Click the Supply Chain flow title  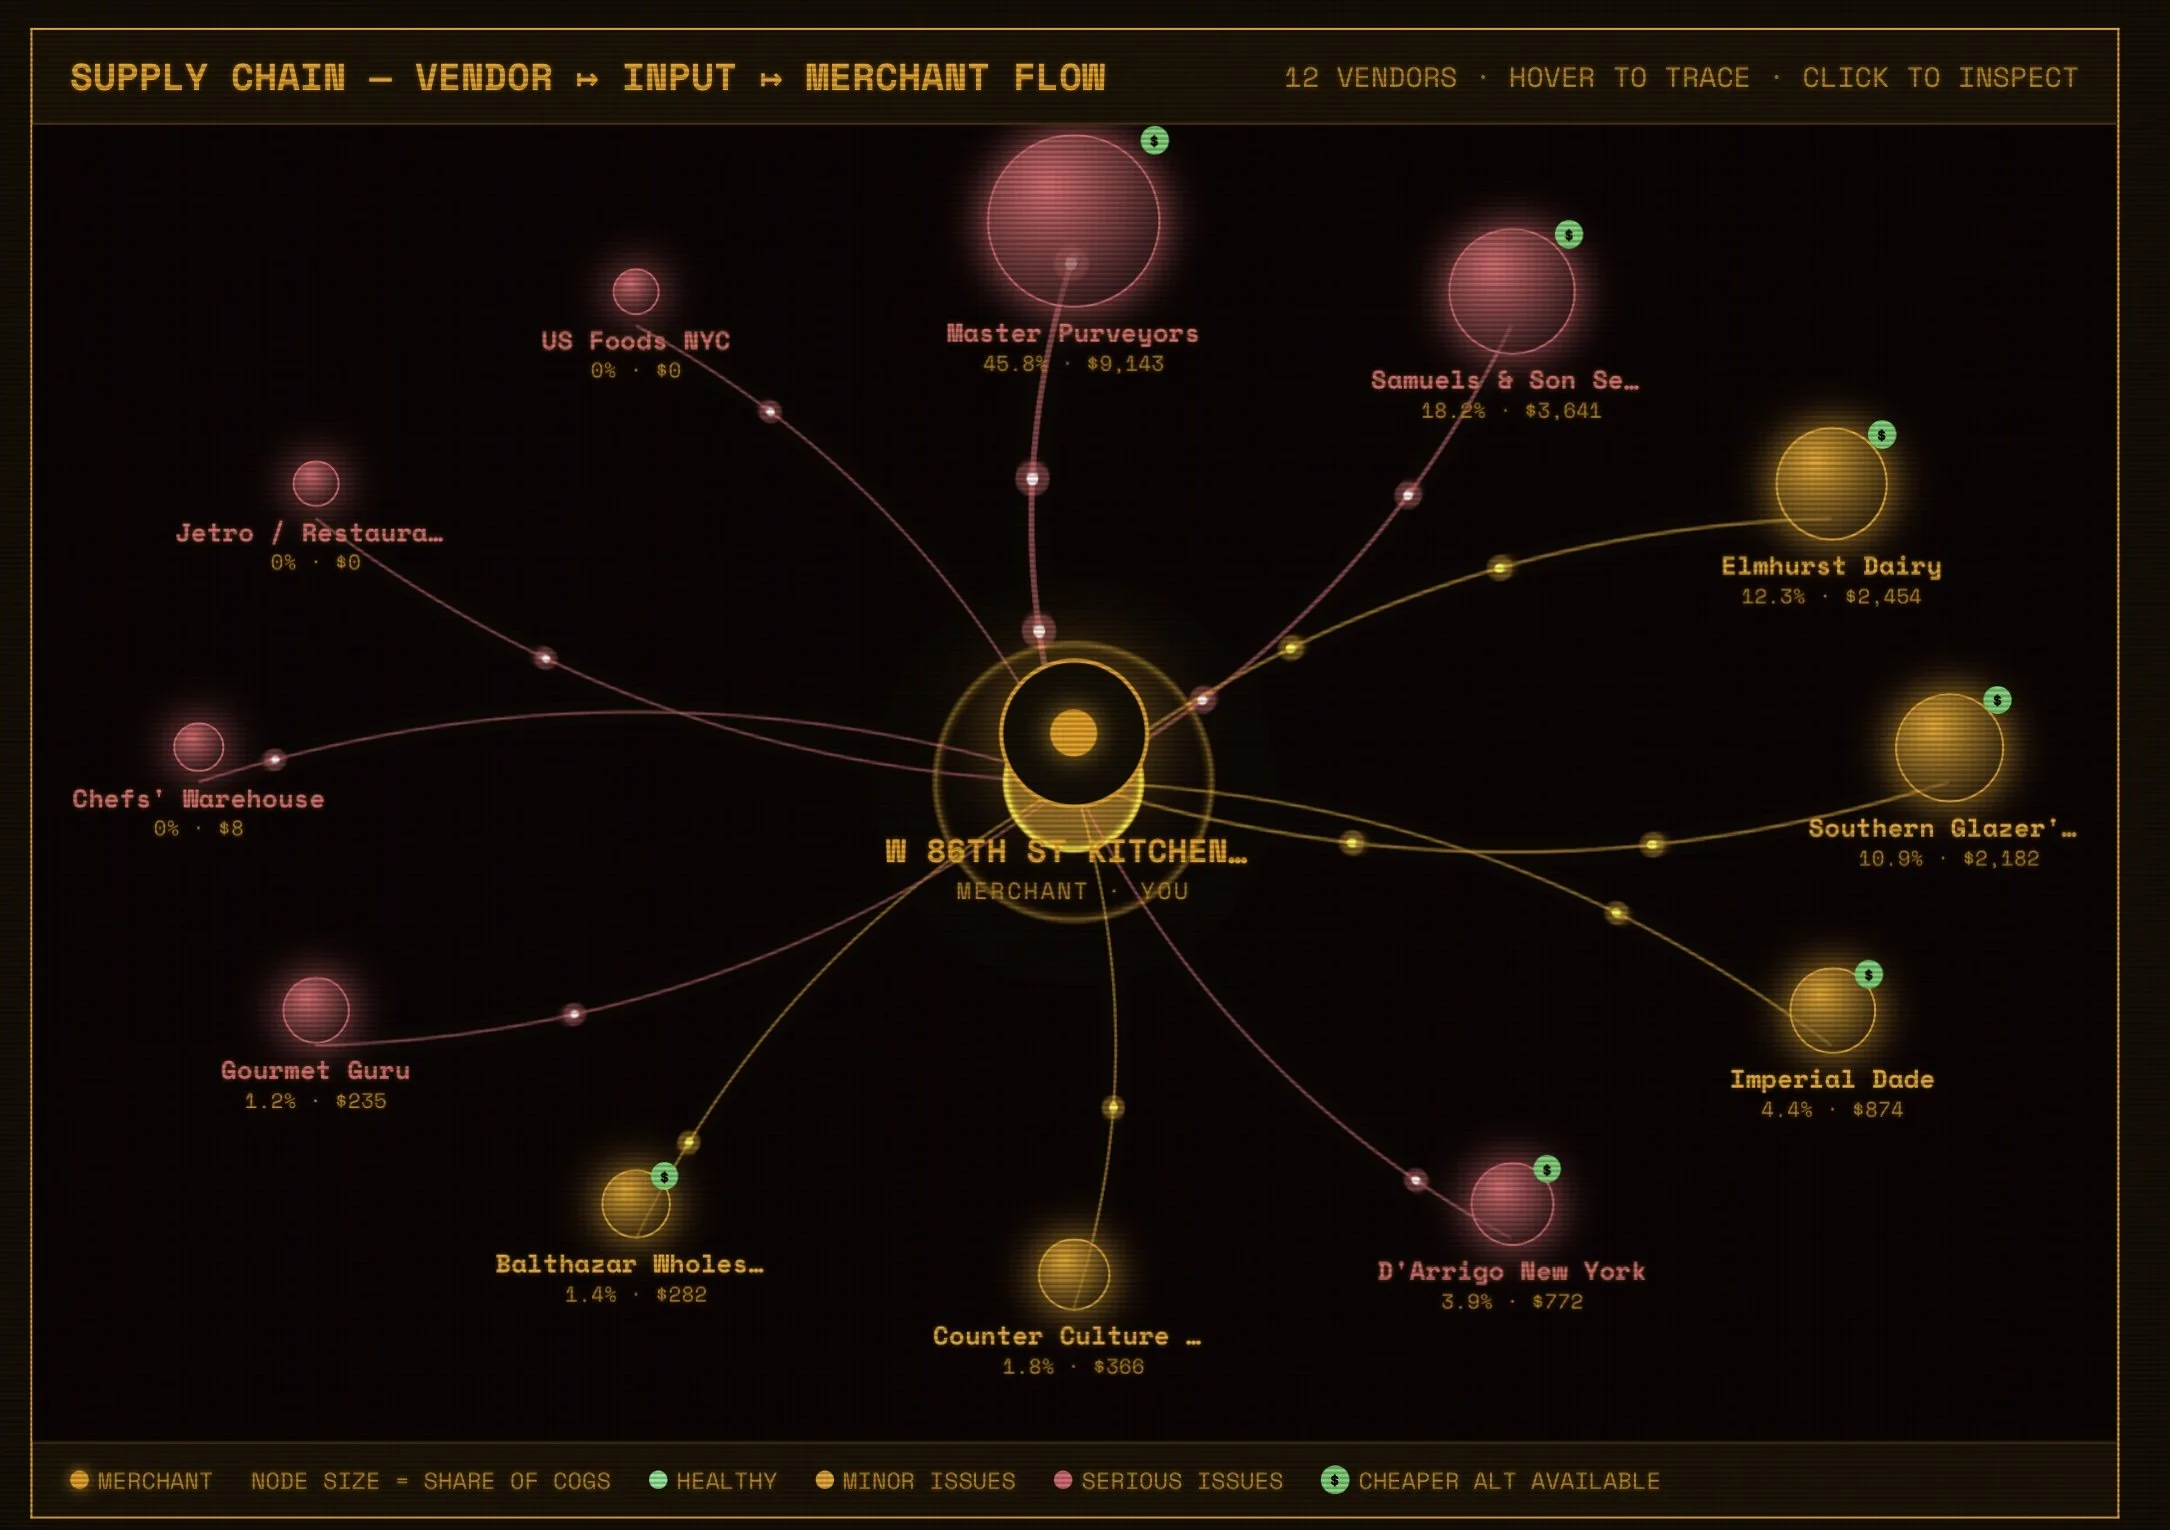(588, 78)
